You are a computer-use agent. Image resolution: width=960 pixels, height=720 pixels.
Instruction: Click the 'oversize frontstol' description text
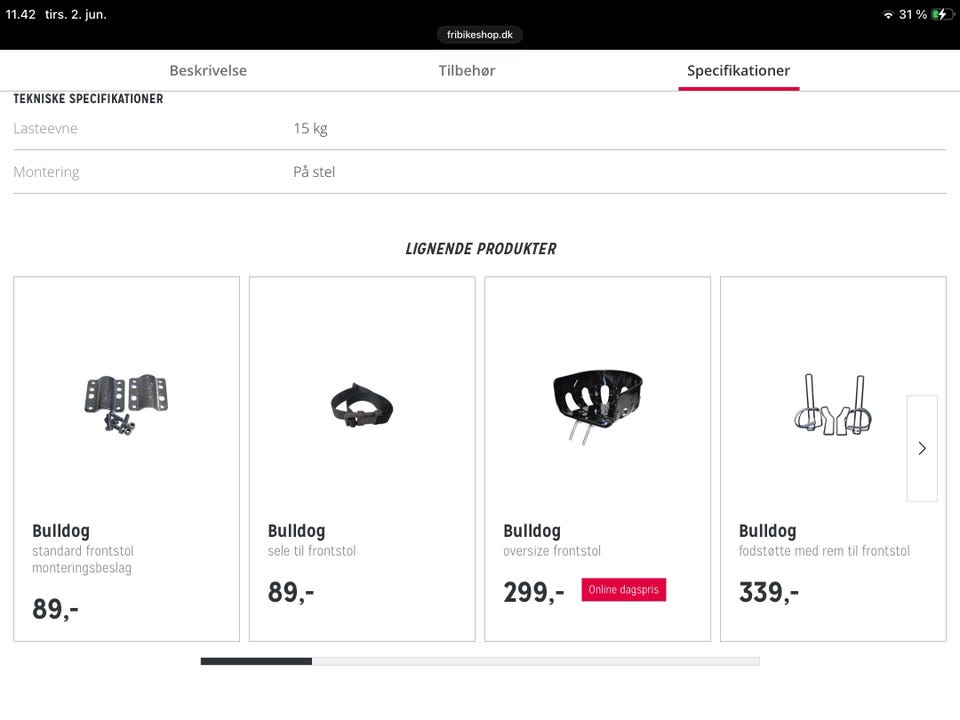pos(552,551)
